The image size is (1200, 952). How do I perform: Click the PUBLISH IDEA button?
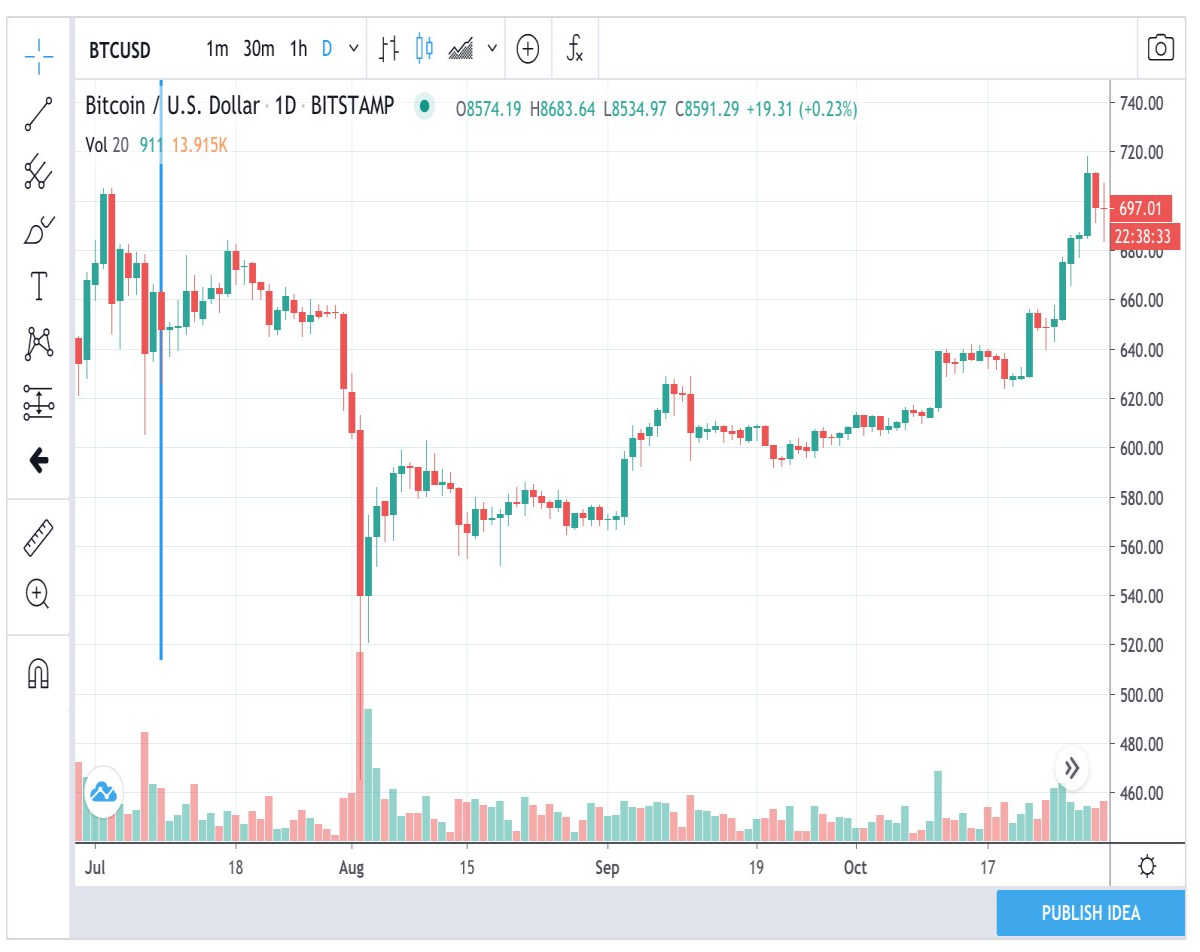point(1091,913)
